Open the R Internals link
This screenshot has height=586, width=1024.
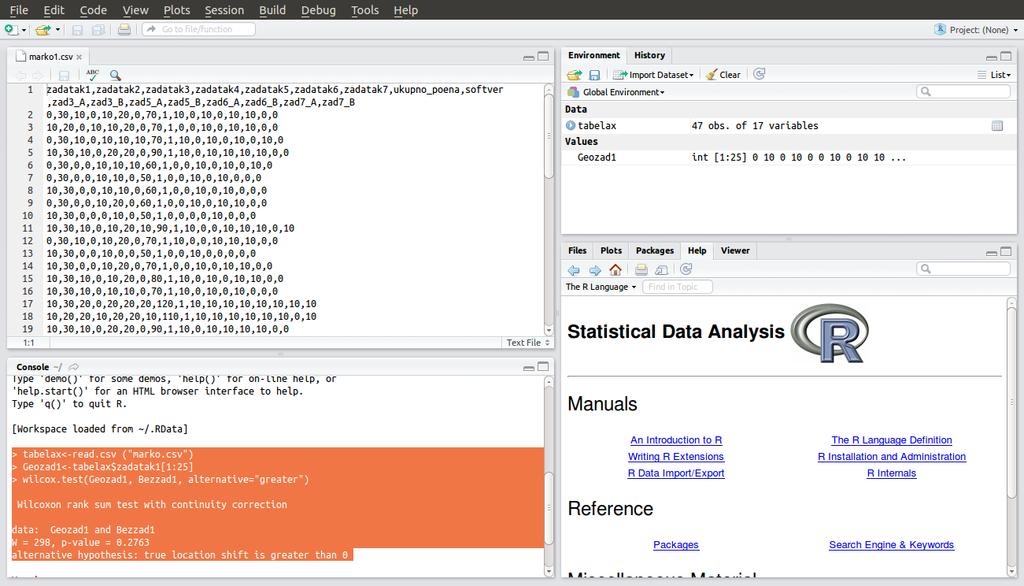point(891,473)
